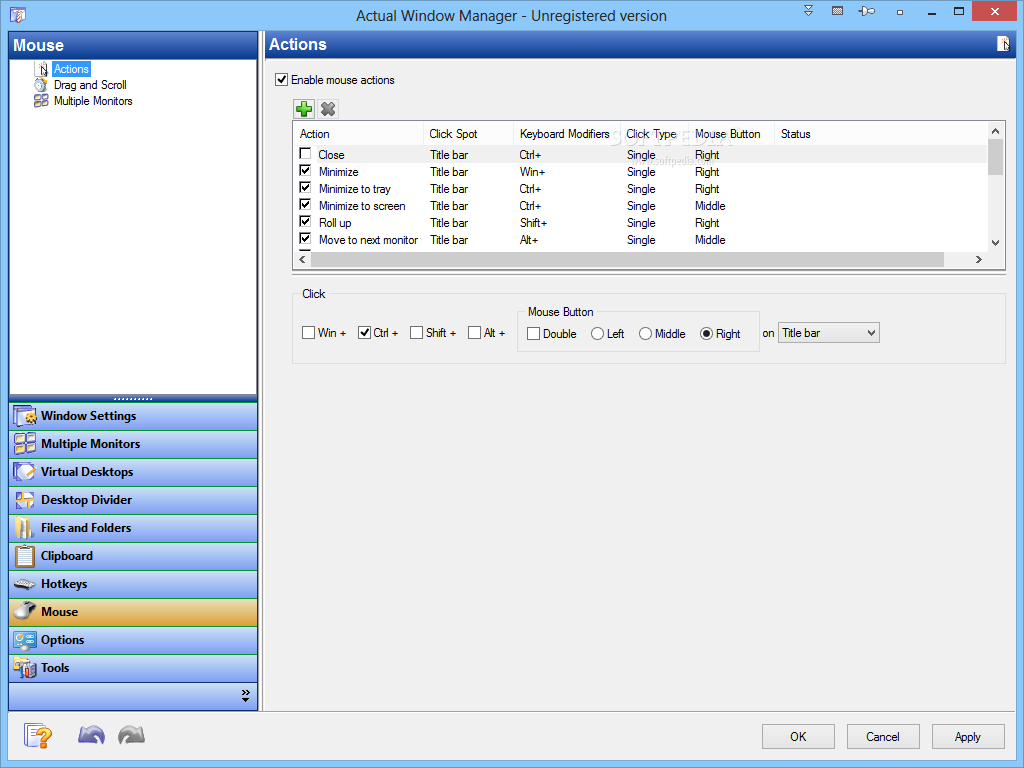Image resolution: width=1024 pixels, height=768 pixels.
Task: Click Shift+ modifier cell in Roll up row
Action: click(x=534, y=223)
